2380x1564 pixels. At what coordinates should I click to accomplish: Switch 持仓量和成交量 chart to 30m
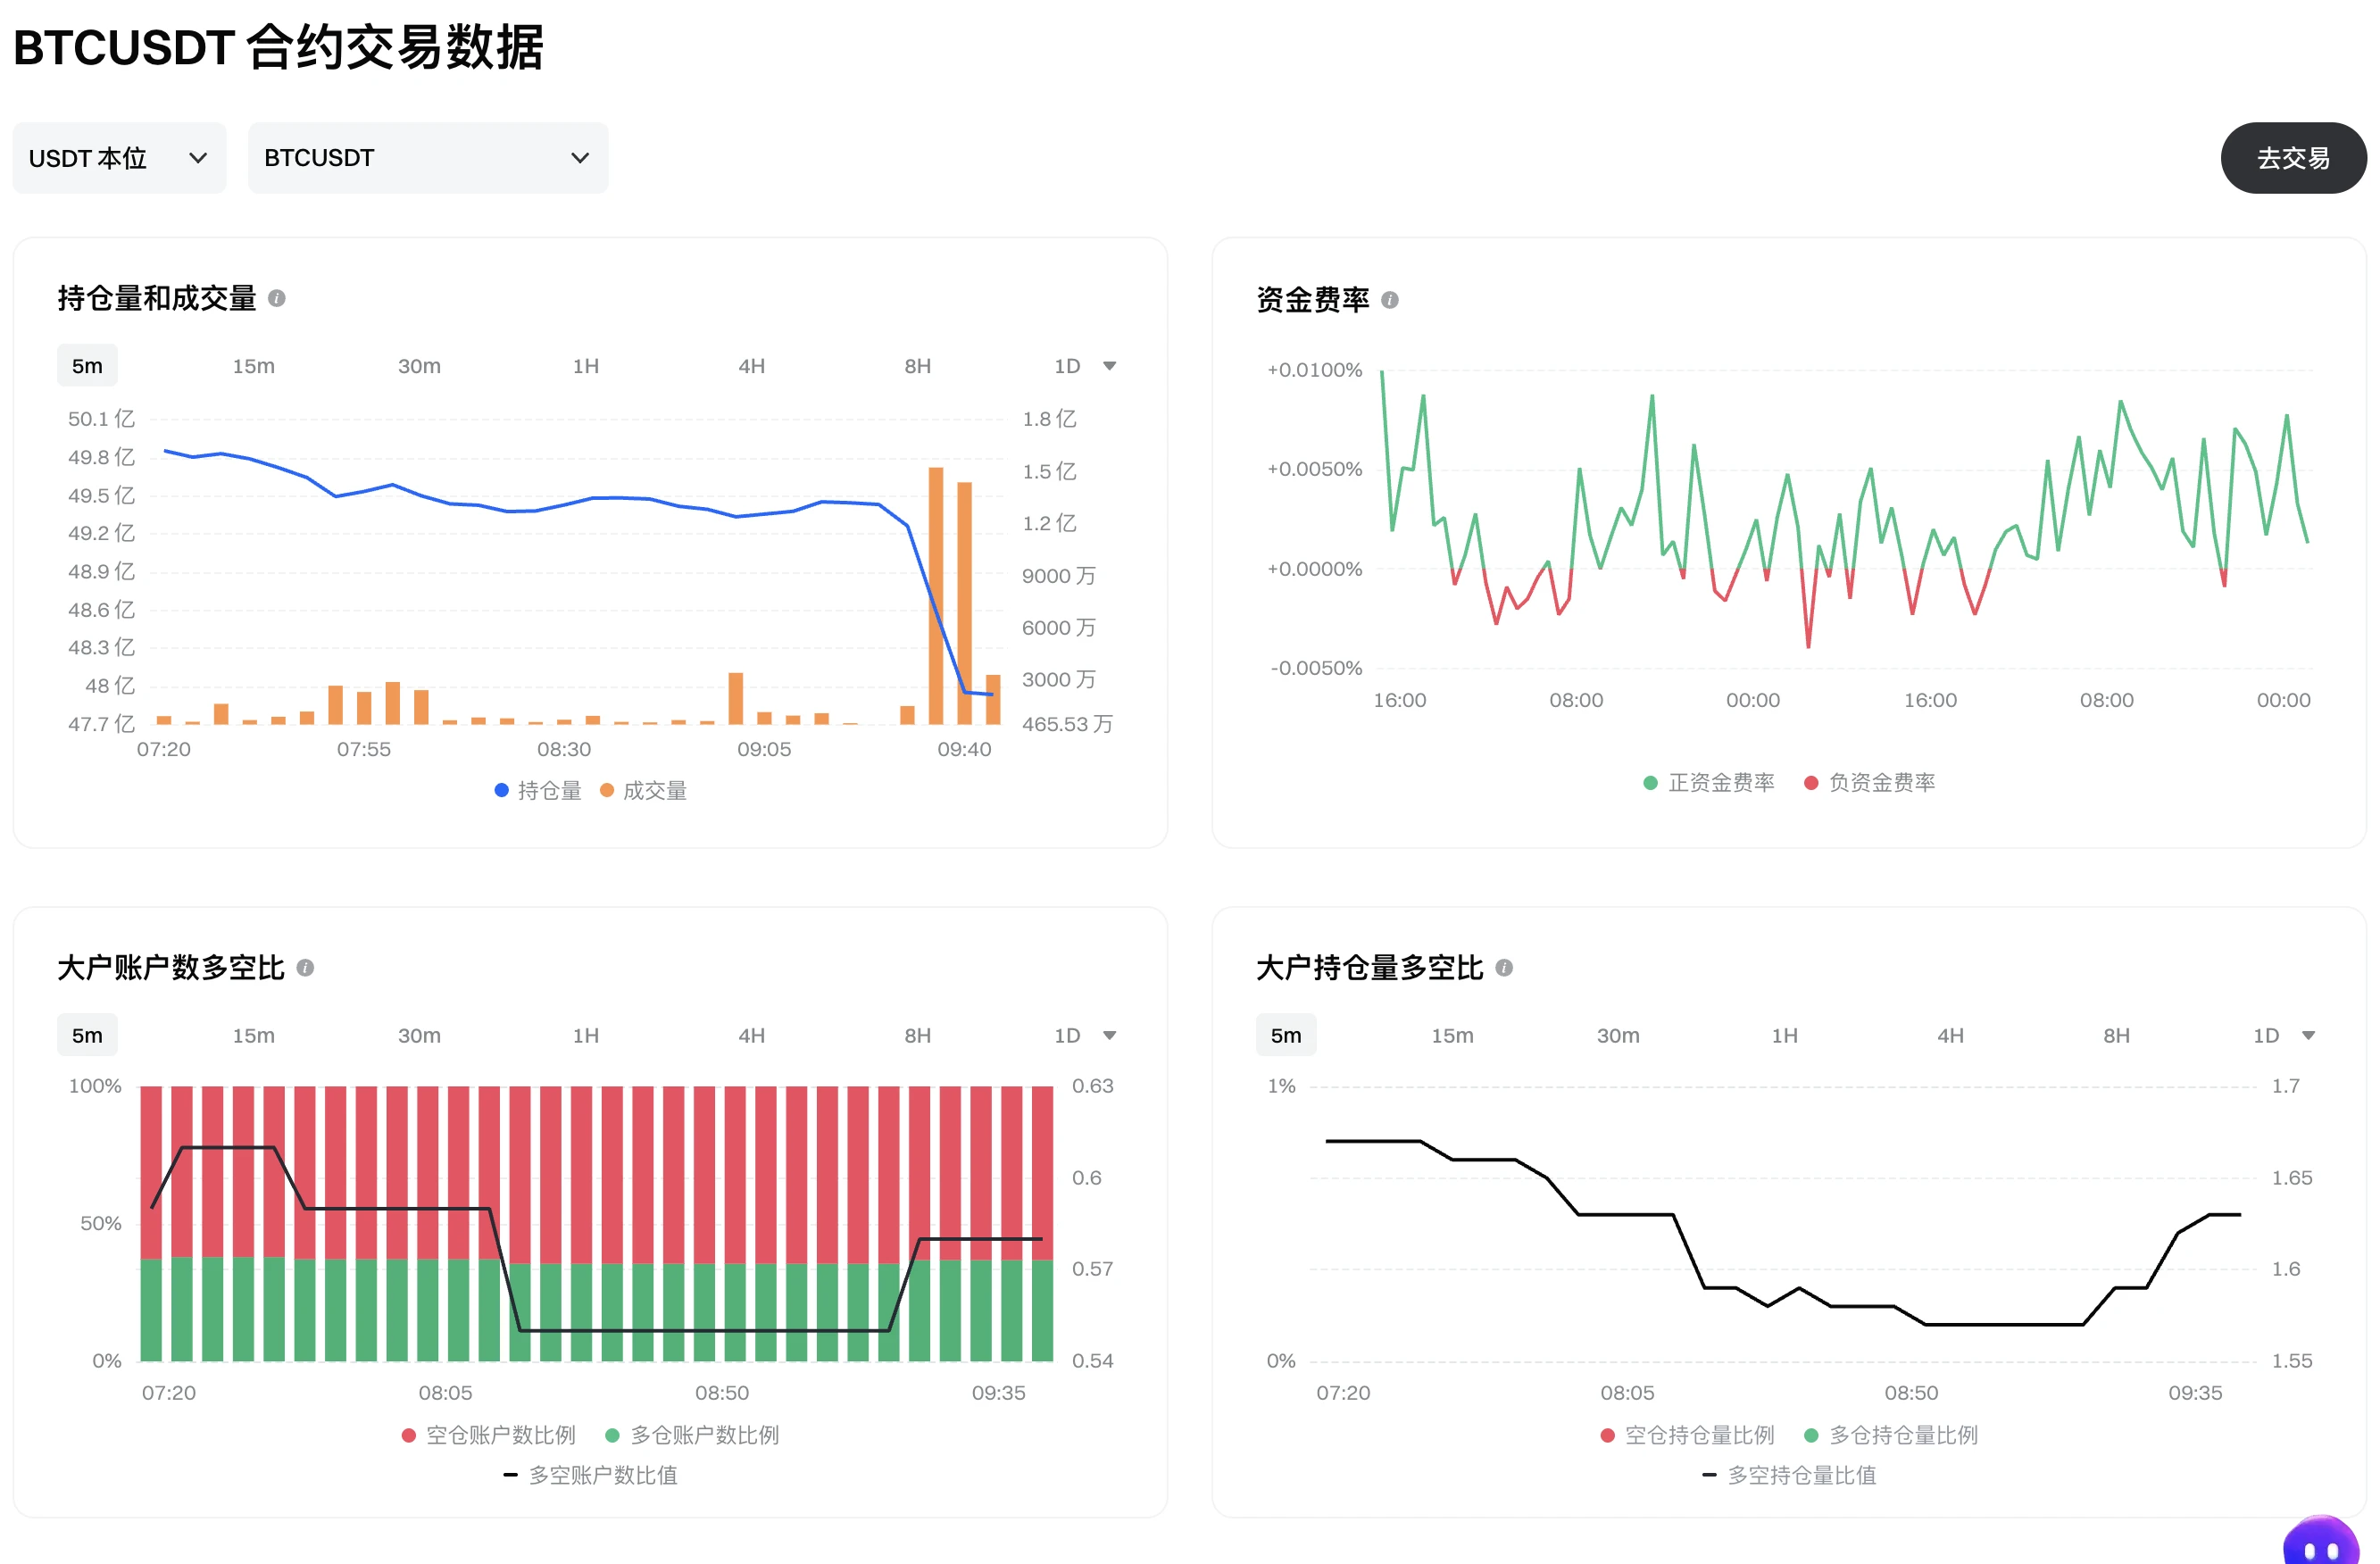[x=419, y=366]
